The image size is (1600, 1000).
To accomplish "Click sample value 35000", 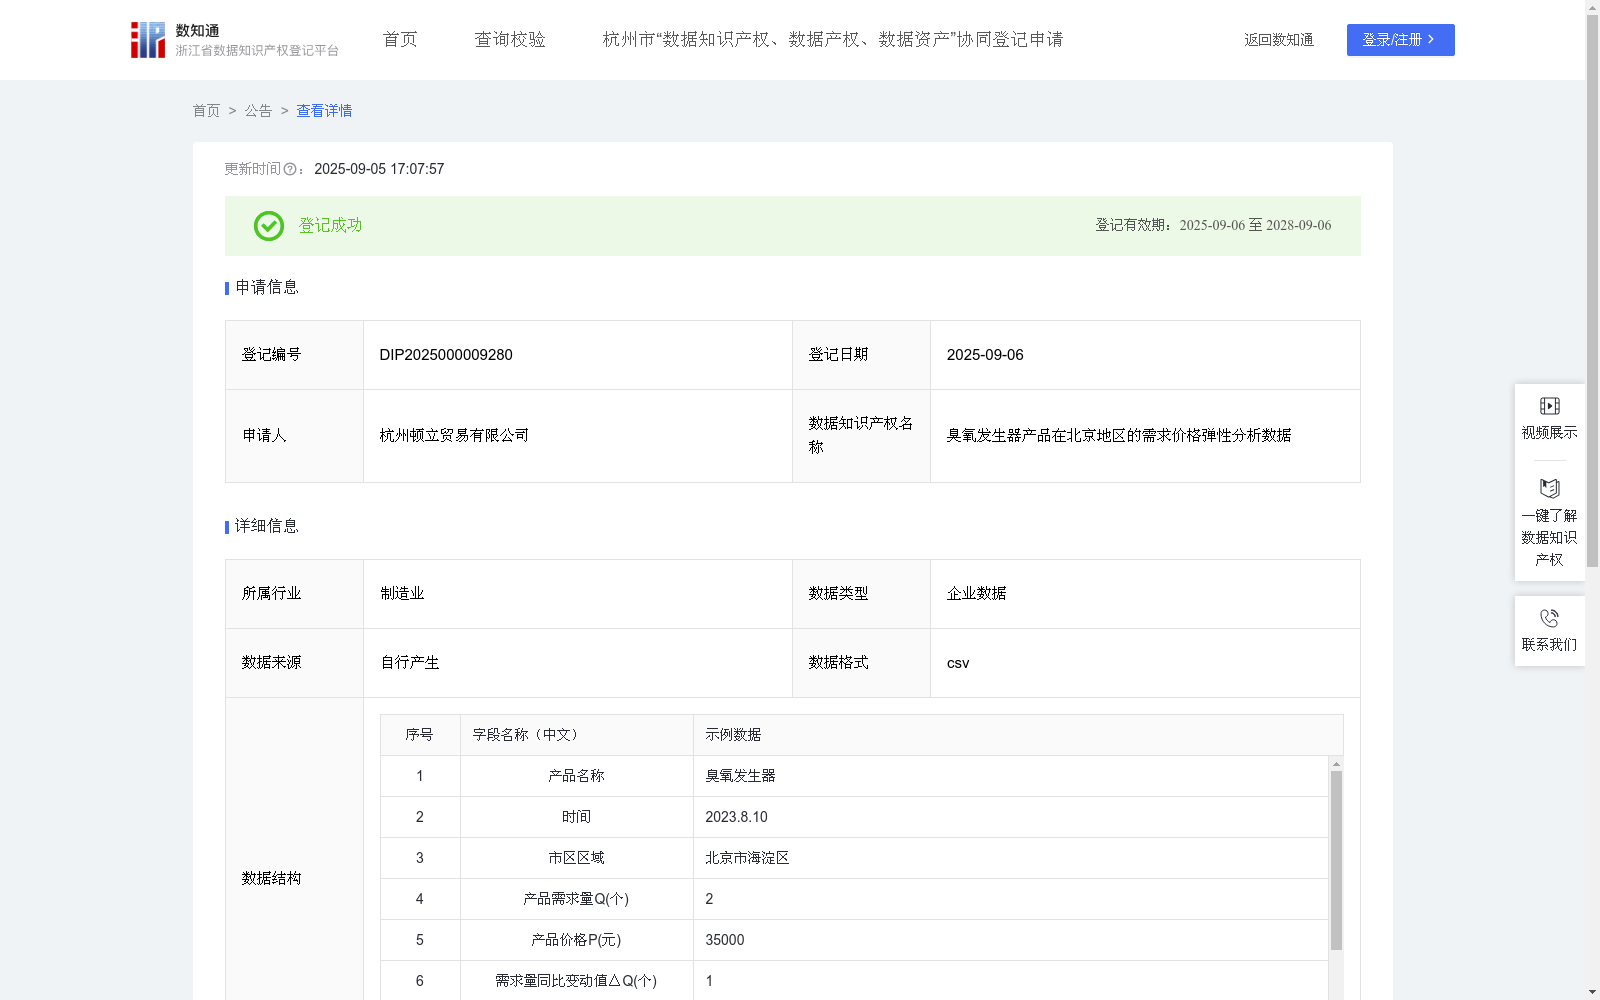I will click(x=724, y=940).
